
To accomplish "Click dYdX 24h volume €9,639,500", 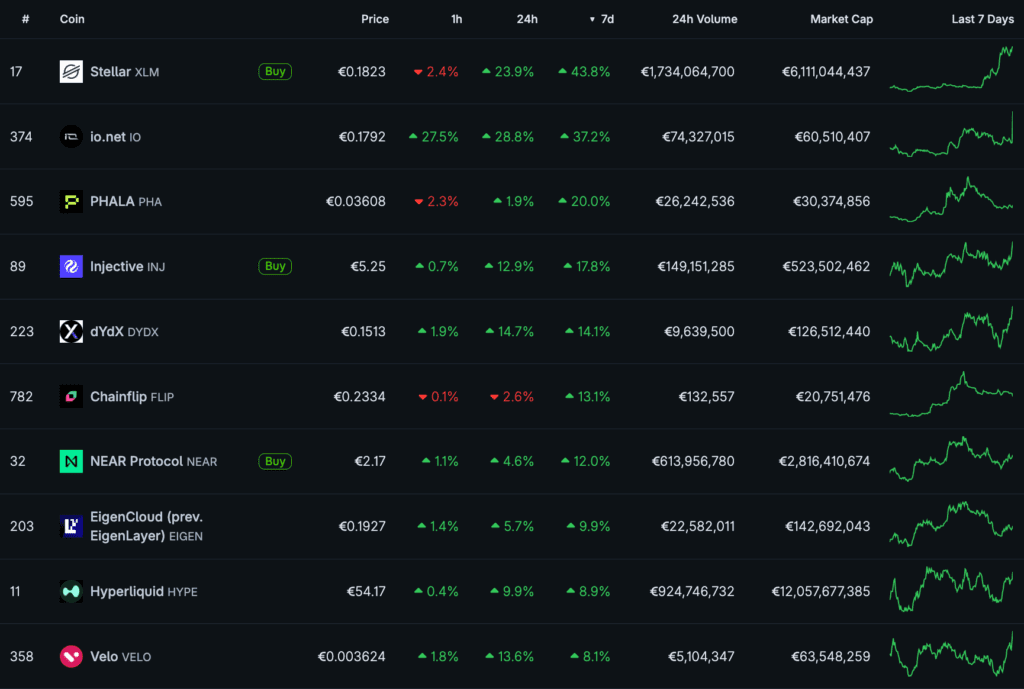I will pyautogui.click(x=699, y=332).
